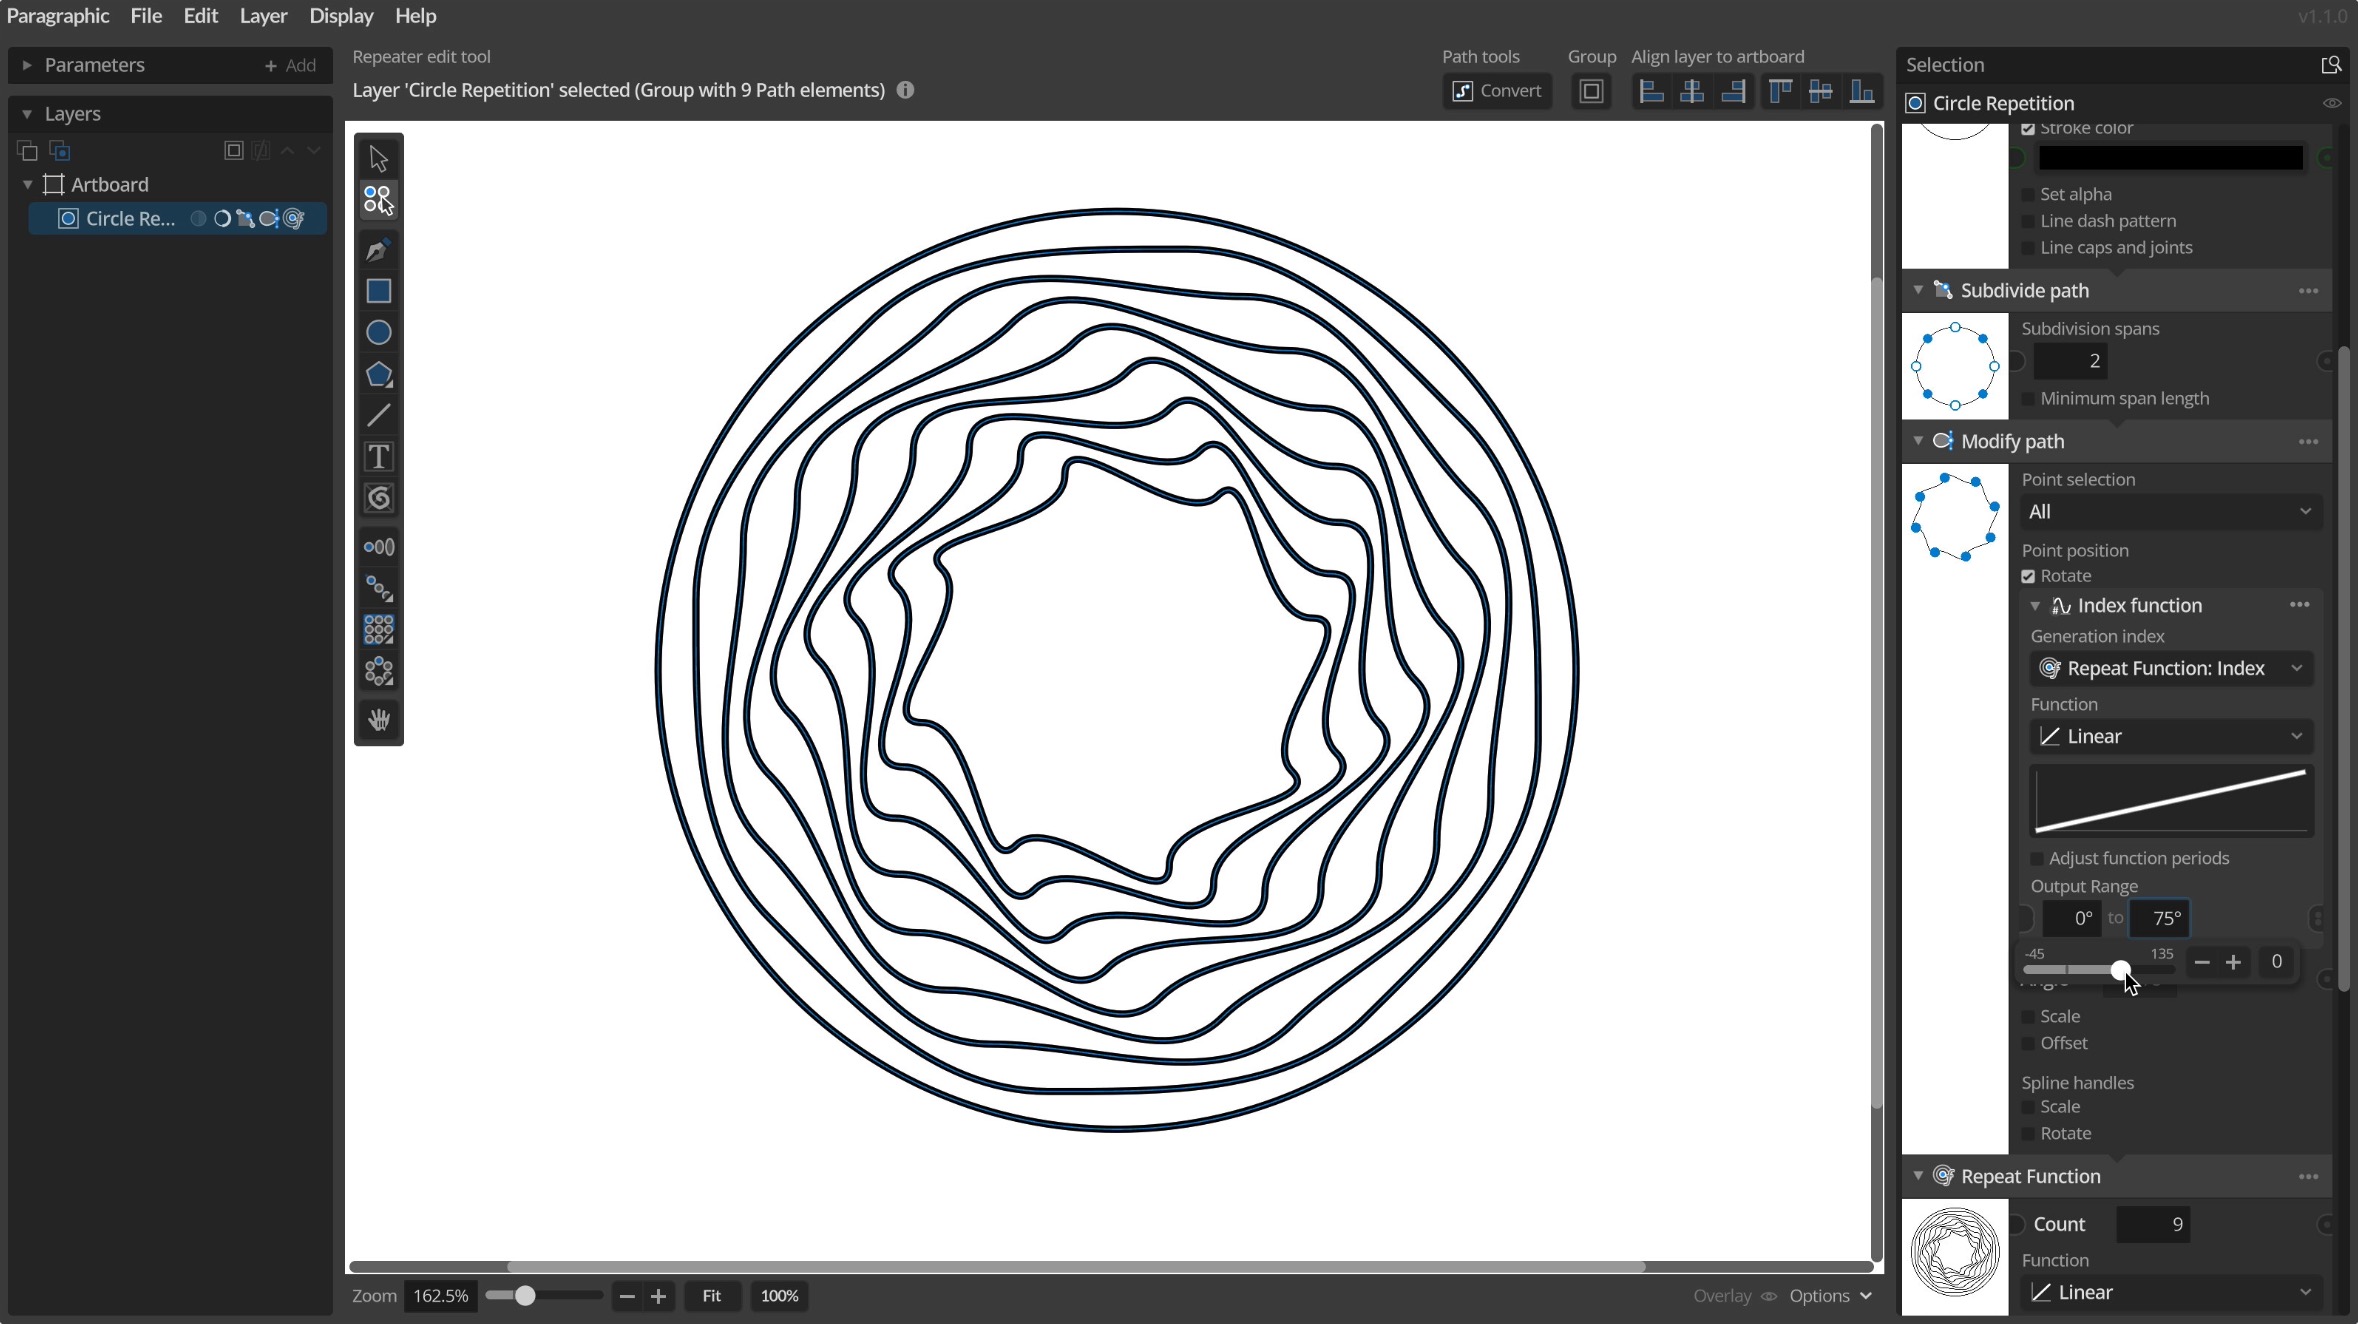Select the Polygon tool
Image resolution: width=2358 pixels, height=1324 pixels.
[378, 374]
